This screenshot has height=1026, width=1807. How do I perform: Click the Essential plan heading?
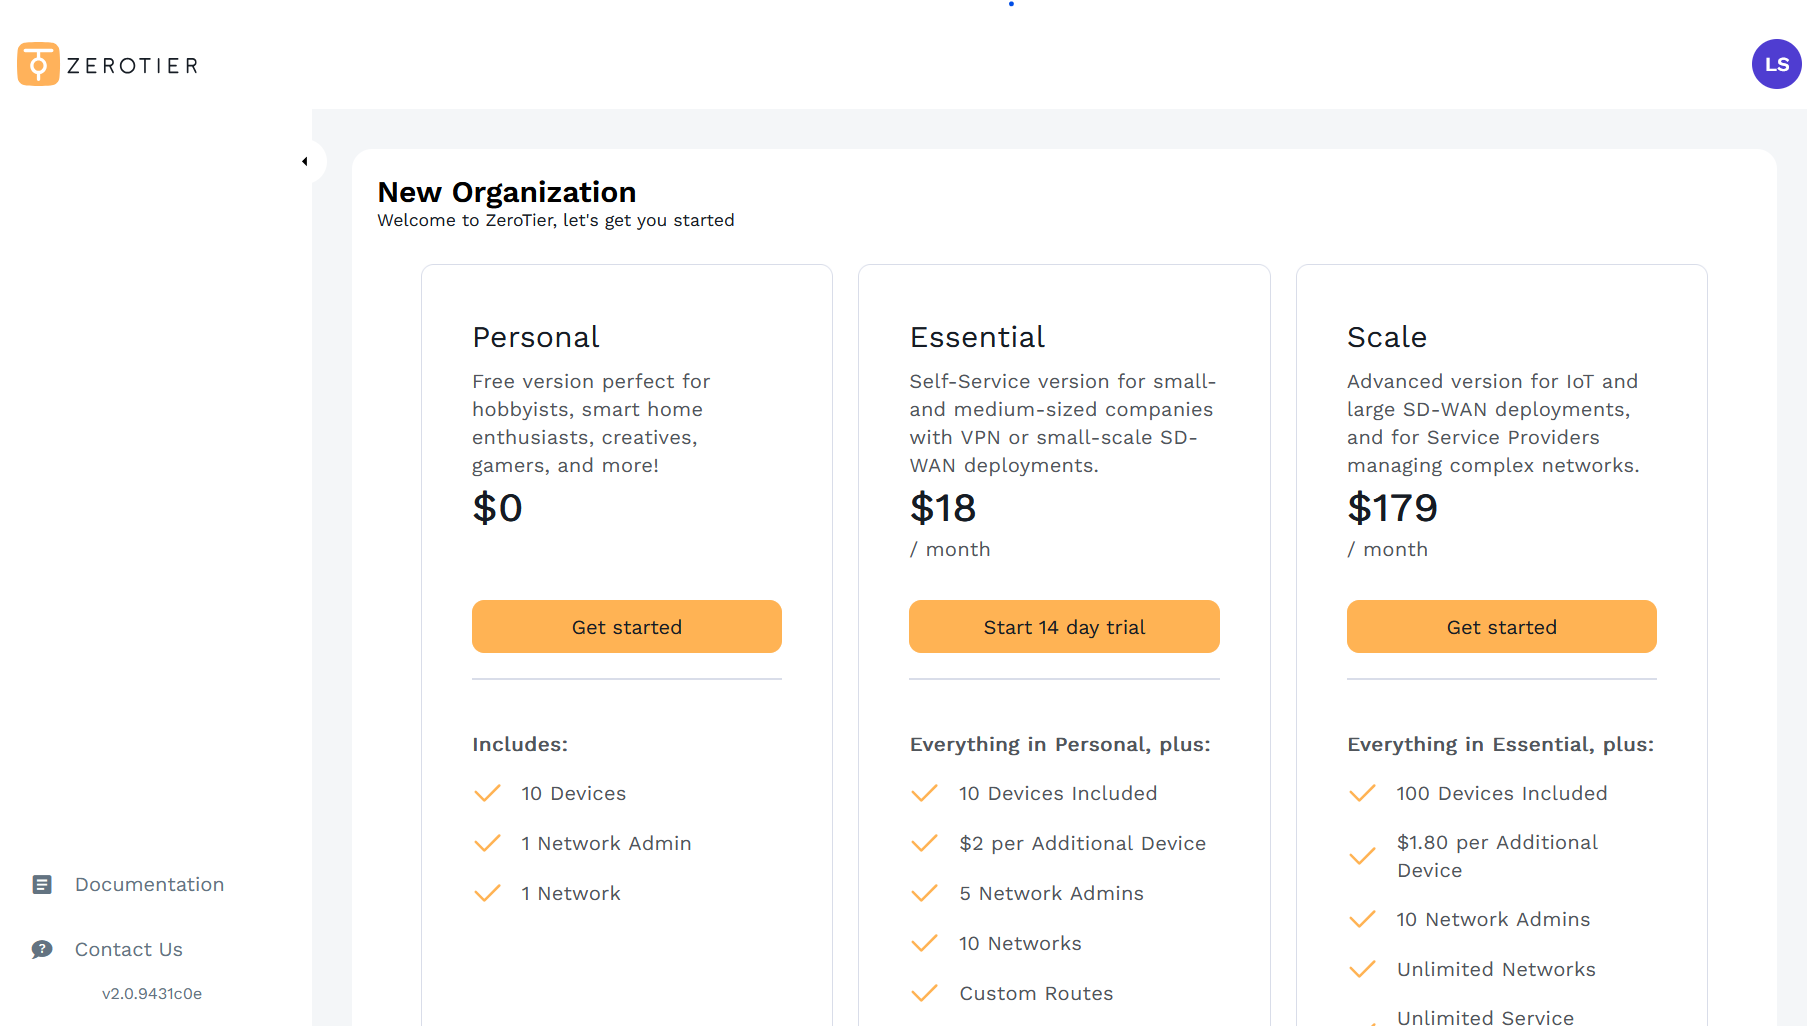[x=977, y=337]
